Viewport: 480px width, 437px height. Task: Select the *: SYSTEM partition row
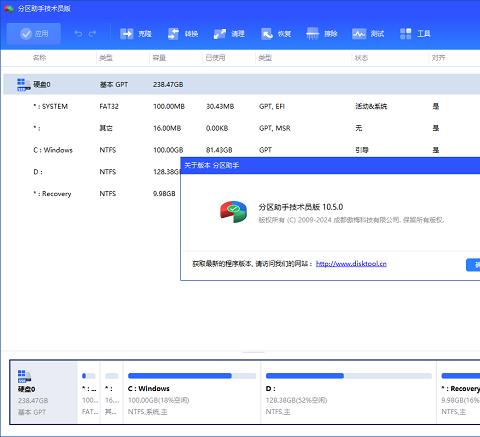(x=242, y=106)
